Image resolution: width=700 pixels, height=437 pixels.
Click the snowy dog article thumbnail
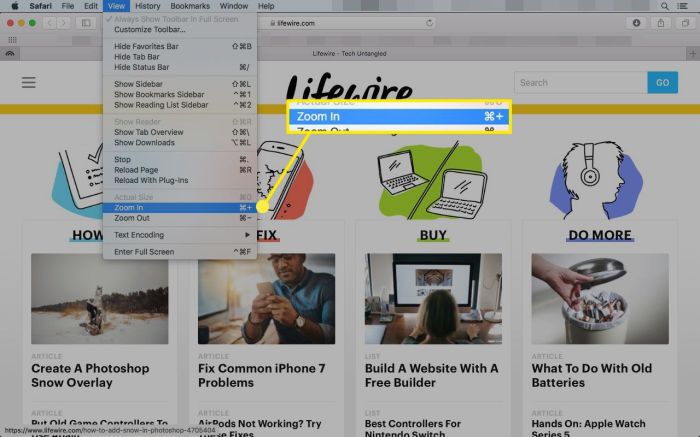[x=100, y=299]
